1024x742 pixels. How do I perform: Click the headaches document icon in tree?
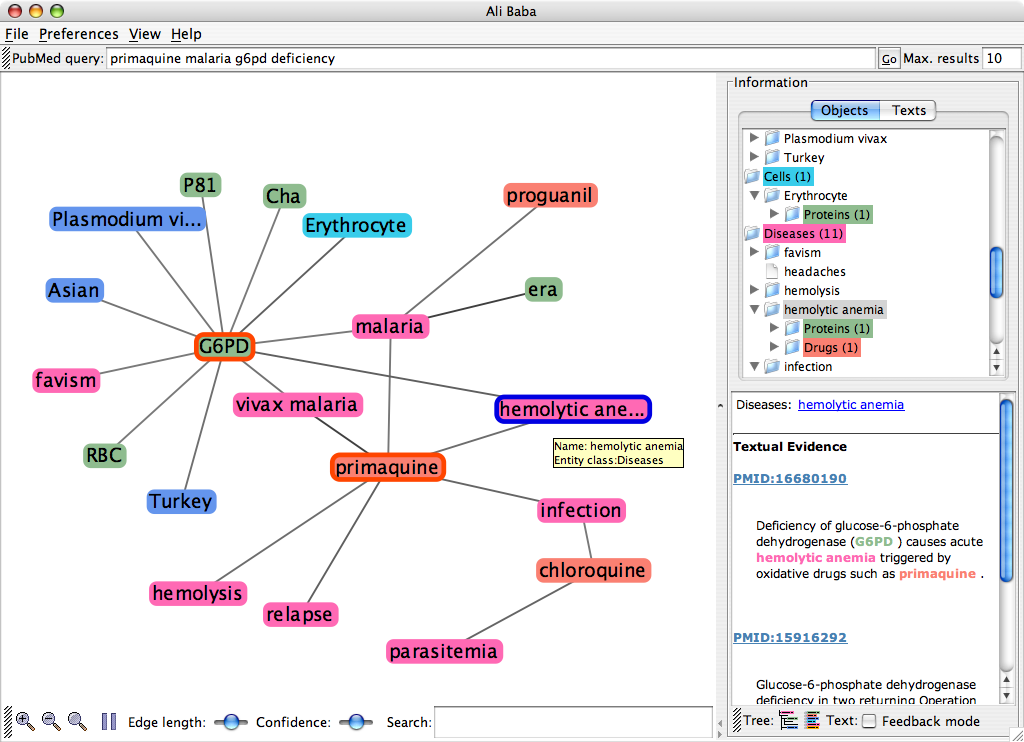point(771,272)
